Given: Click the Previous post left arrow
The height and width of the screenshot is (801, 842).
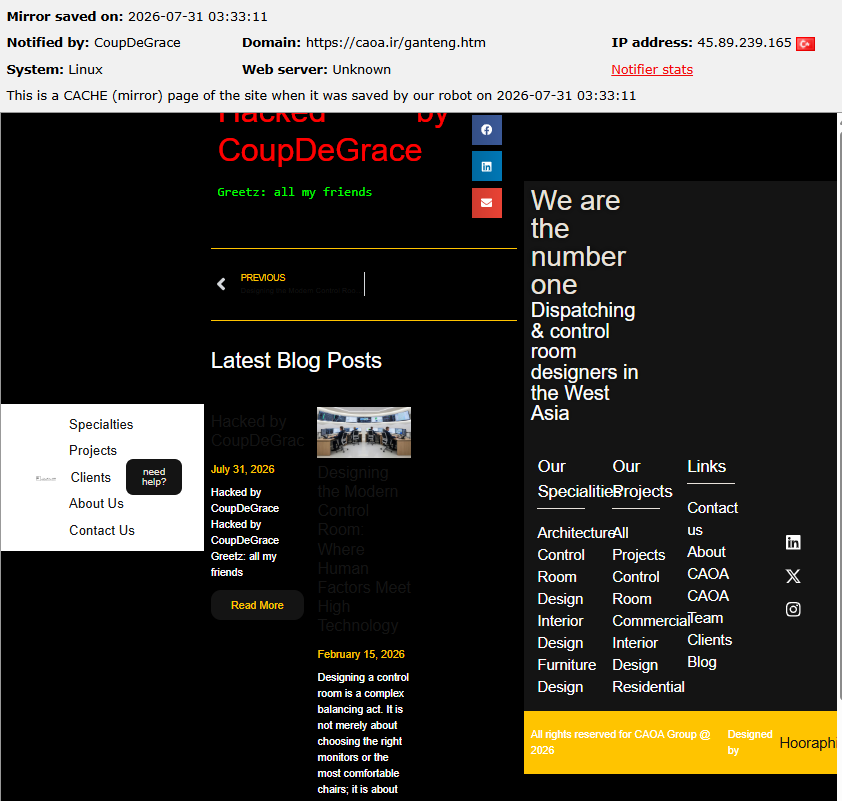Looking at the screenshot, I should tap(221, 284).
